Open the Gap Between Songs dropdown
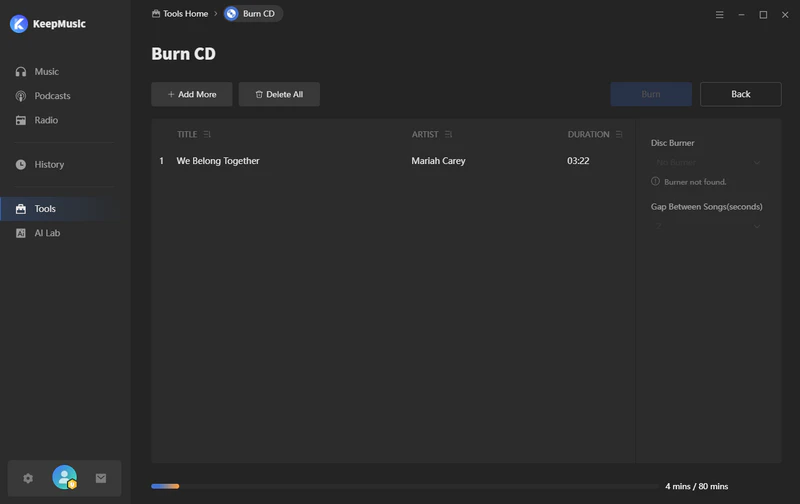Image resolution: width=800 pixels, height=504 pixels. (x=708, y=226)
